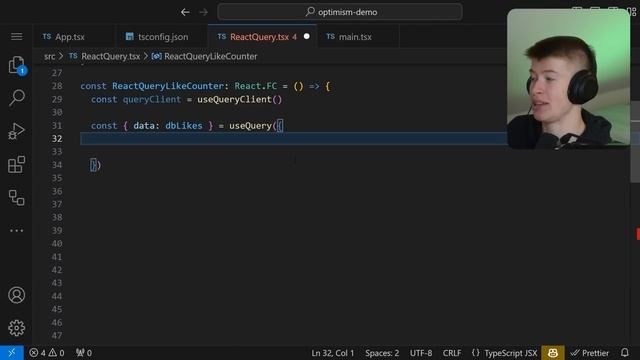
Task: Click the closing brace on line 34
Action: pos(93,165)
